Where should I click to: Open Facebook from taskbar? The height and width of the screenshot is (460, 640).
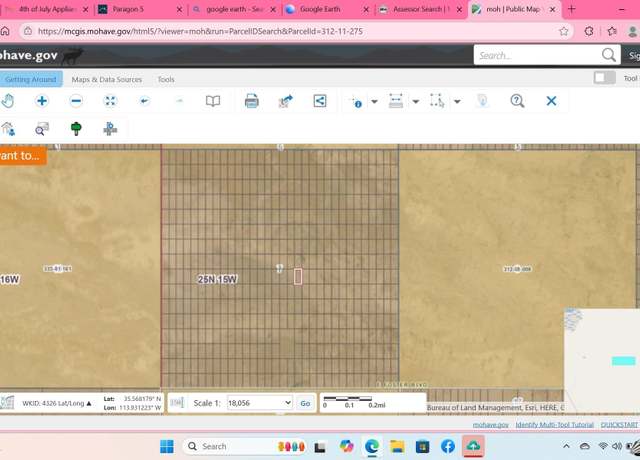448,446
